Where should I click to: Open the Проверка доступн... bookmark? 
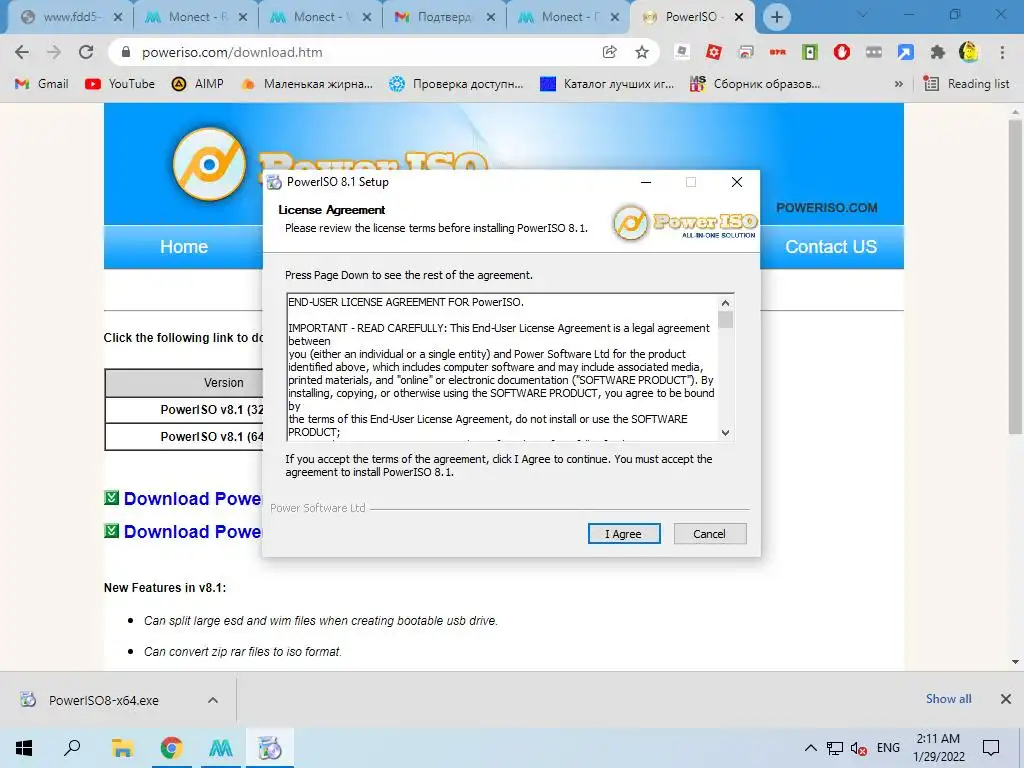tap(456, 84)
